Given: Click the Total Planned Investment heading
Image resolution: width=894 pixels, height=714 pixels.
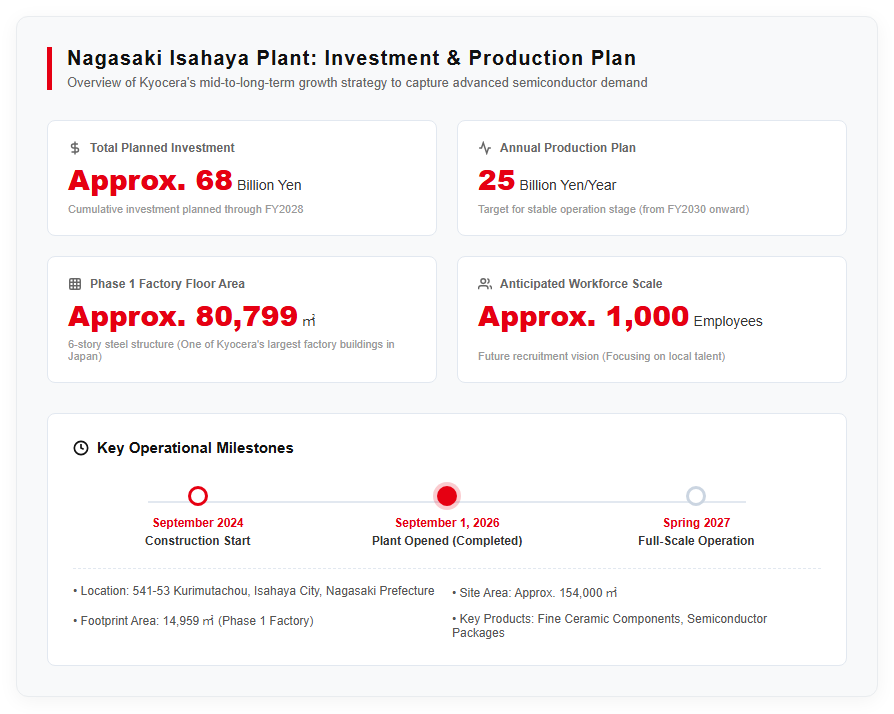Looking at the screenshot, I should click(162, 148).
